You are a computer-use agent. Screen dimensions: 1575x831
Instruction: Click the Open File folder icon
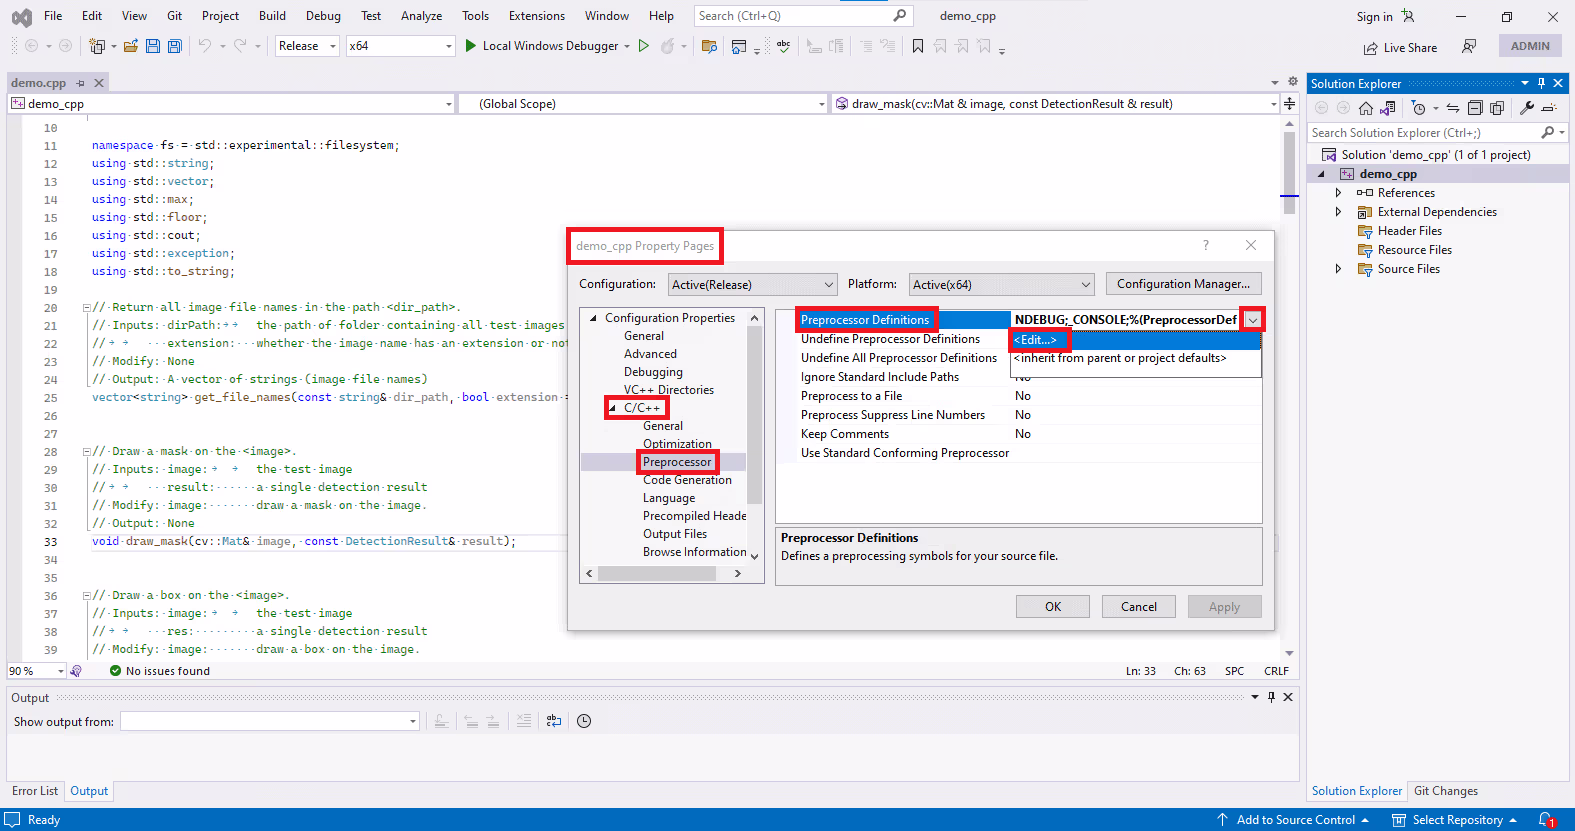point(131,46)
